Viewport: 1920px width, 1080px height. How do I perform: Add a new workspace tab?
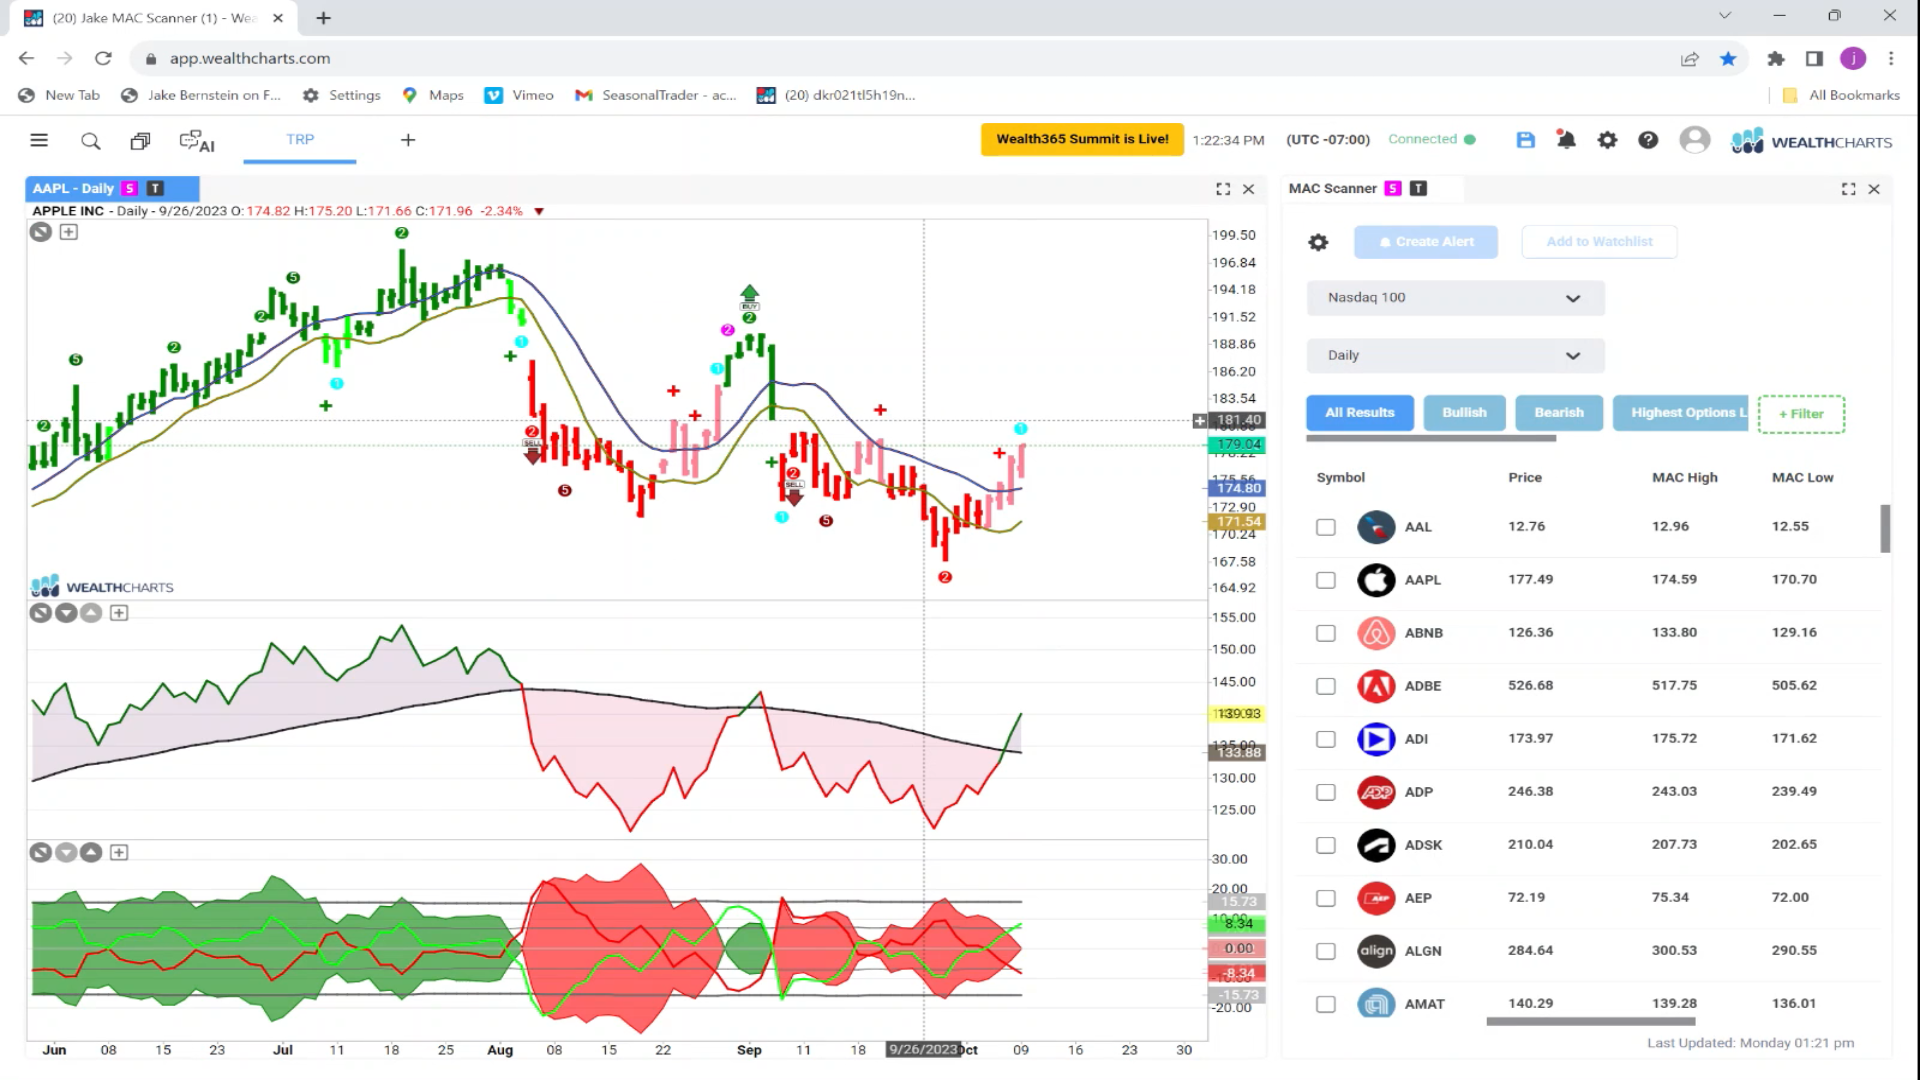[x=408, y=140]
